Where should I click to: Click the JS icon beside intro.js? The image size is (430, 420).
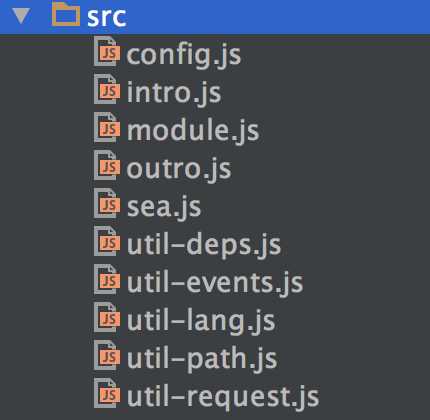coord(107,90)
